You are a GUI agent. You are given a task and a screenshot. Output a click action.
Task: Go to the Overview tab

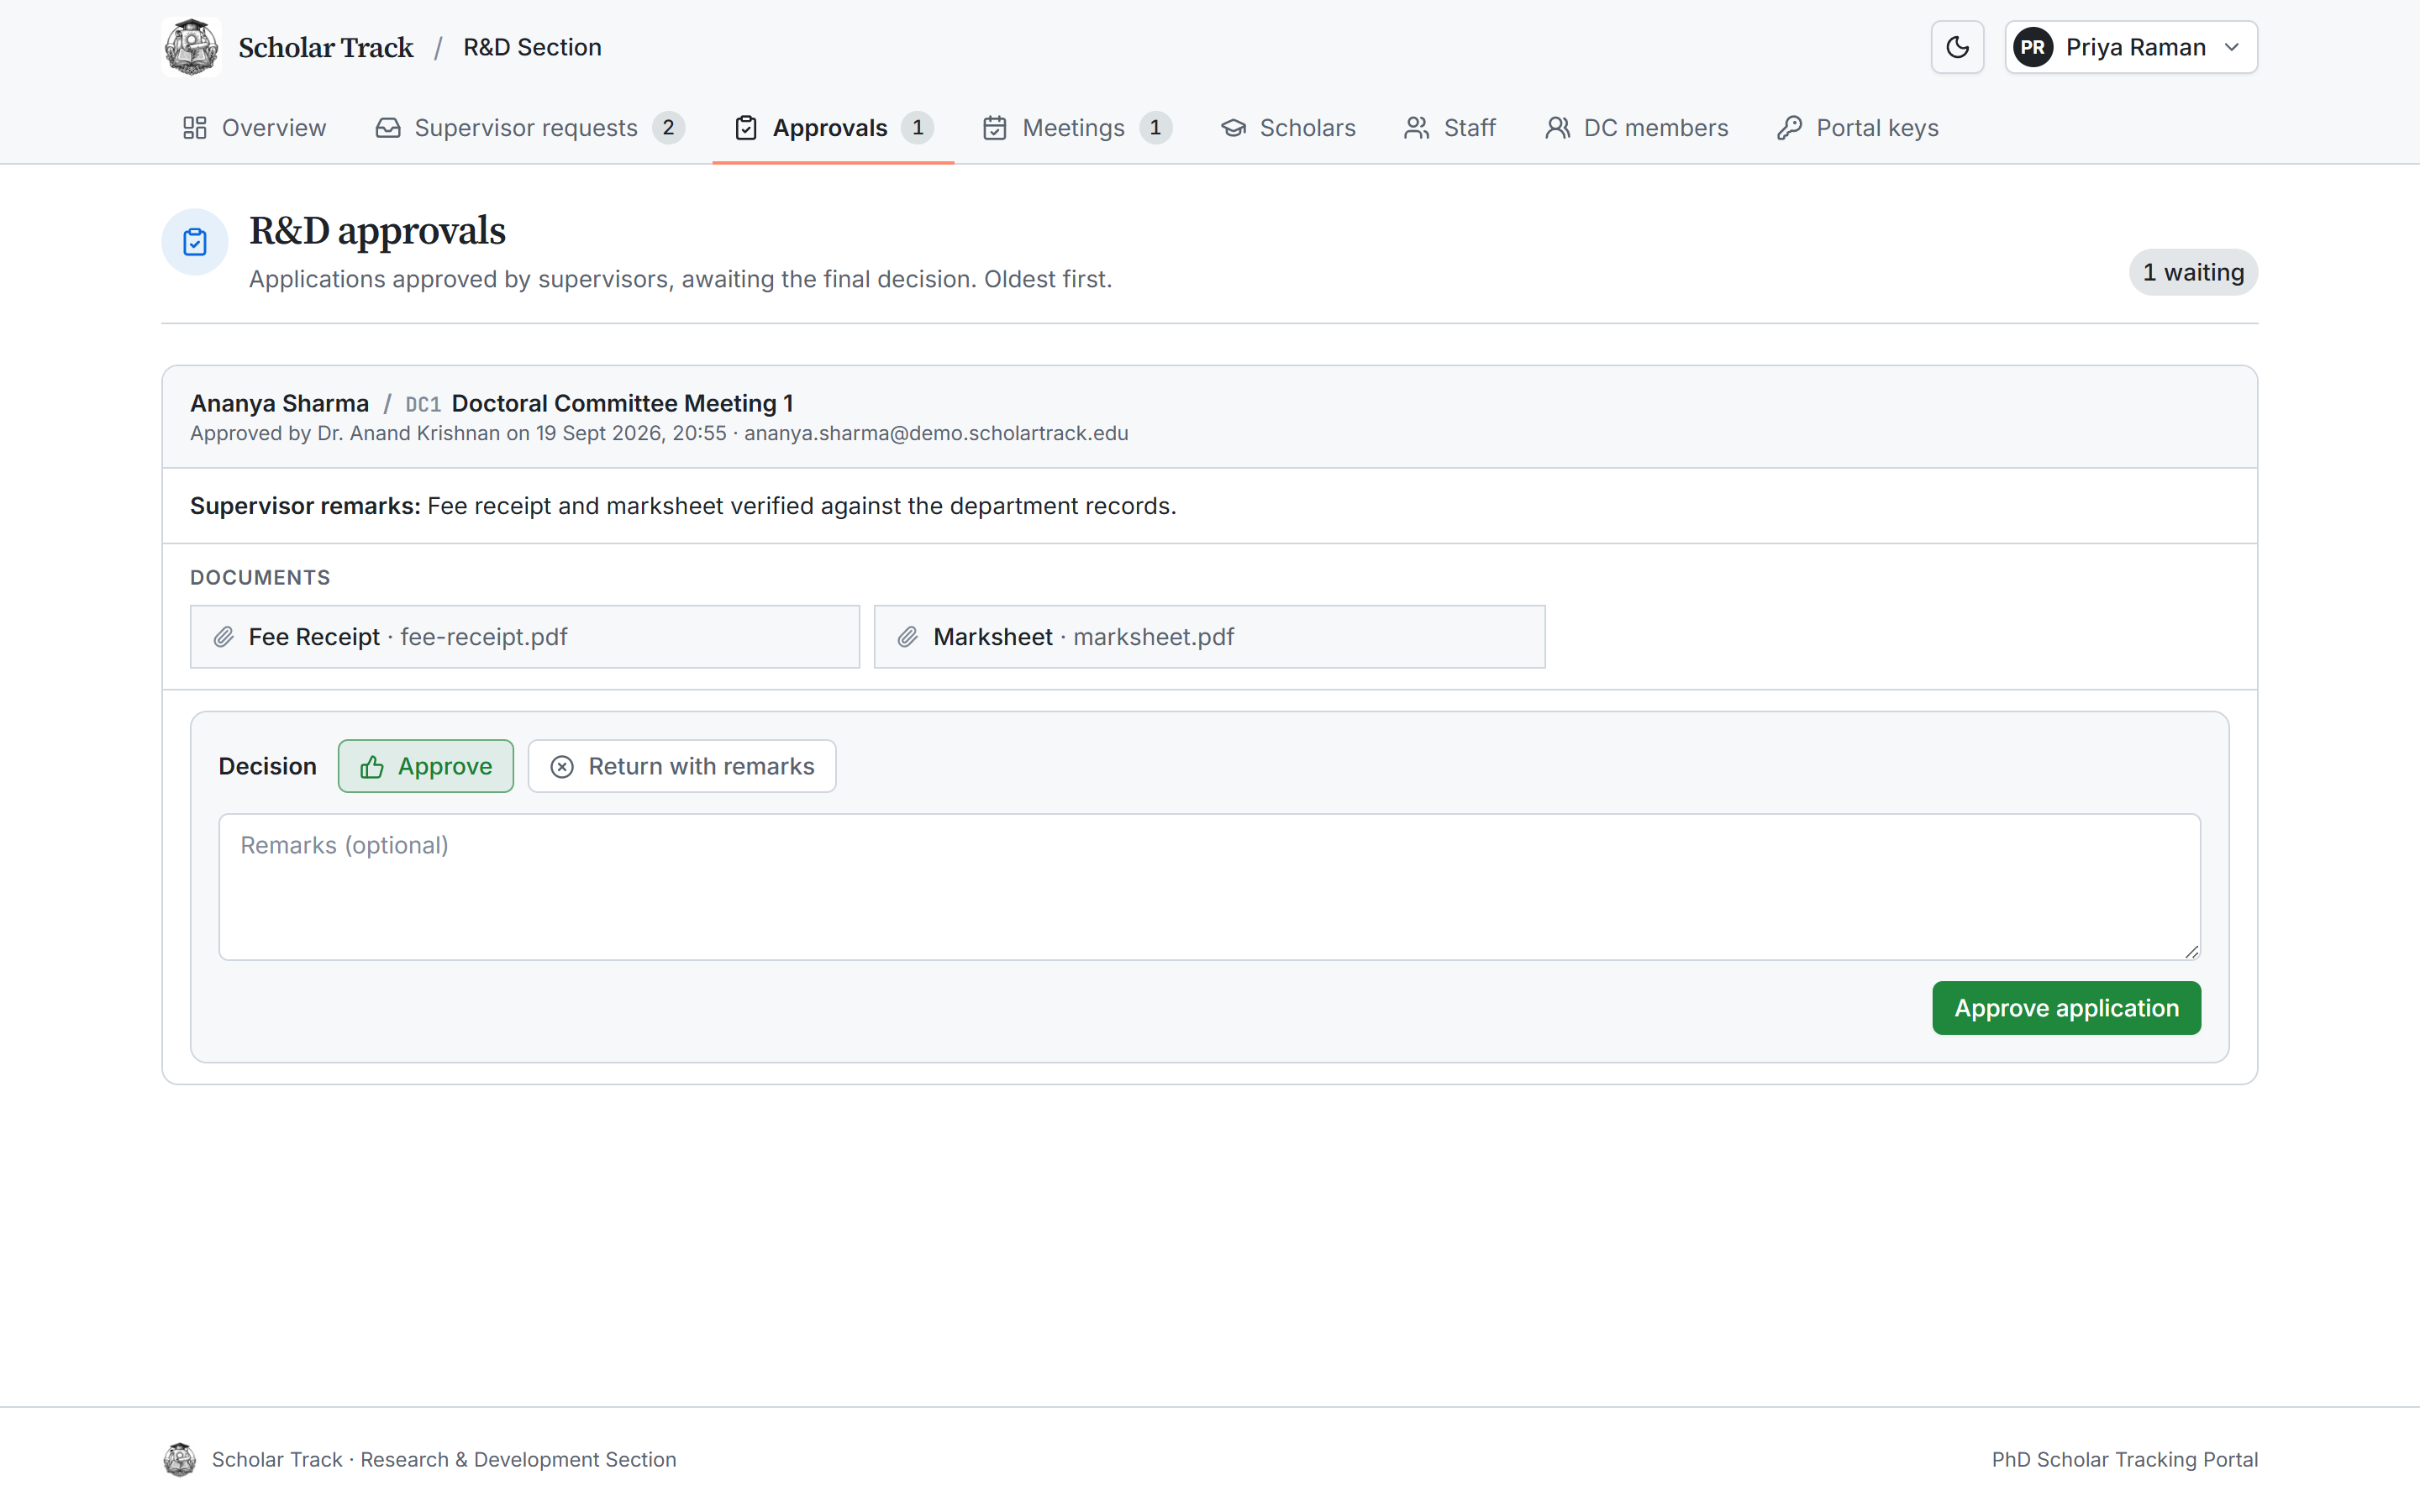[x=254, y=128]
